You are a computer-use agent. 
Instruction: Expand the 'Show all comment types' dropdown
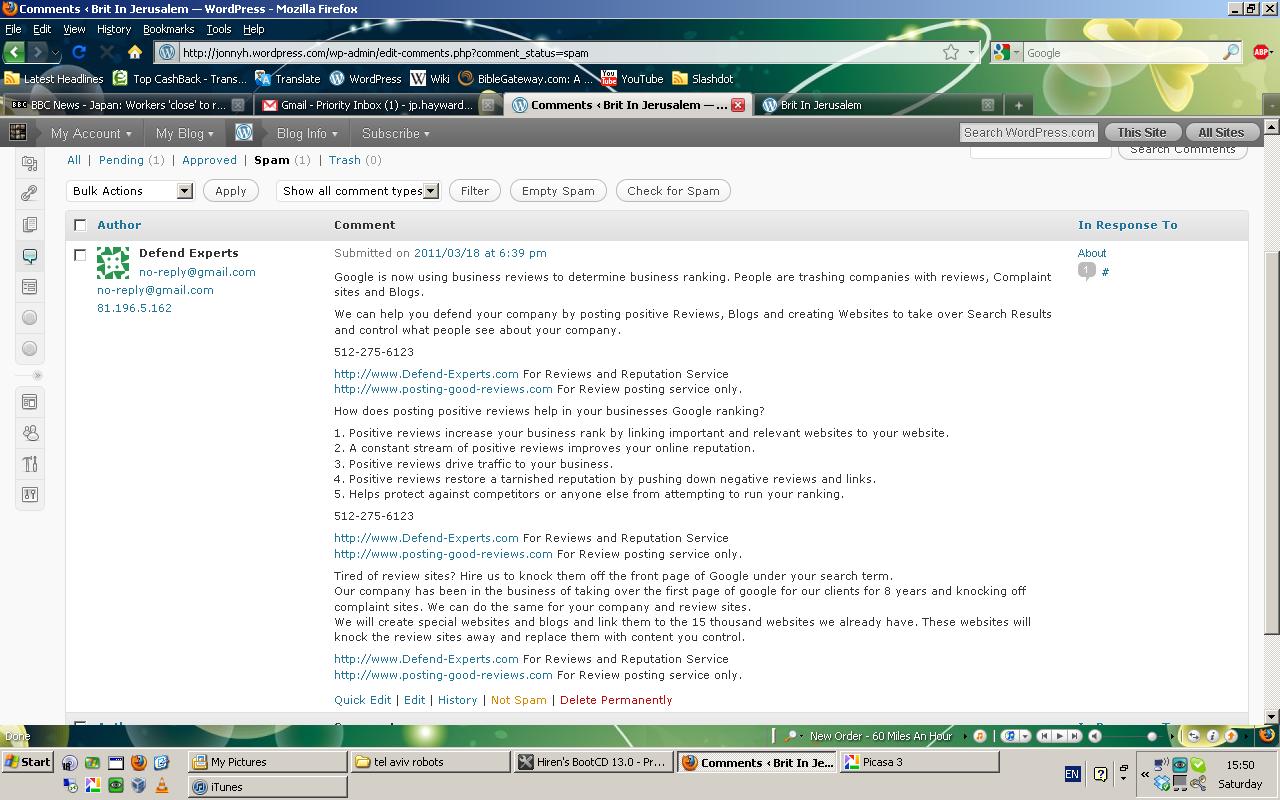(x=358, y=191)
